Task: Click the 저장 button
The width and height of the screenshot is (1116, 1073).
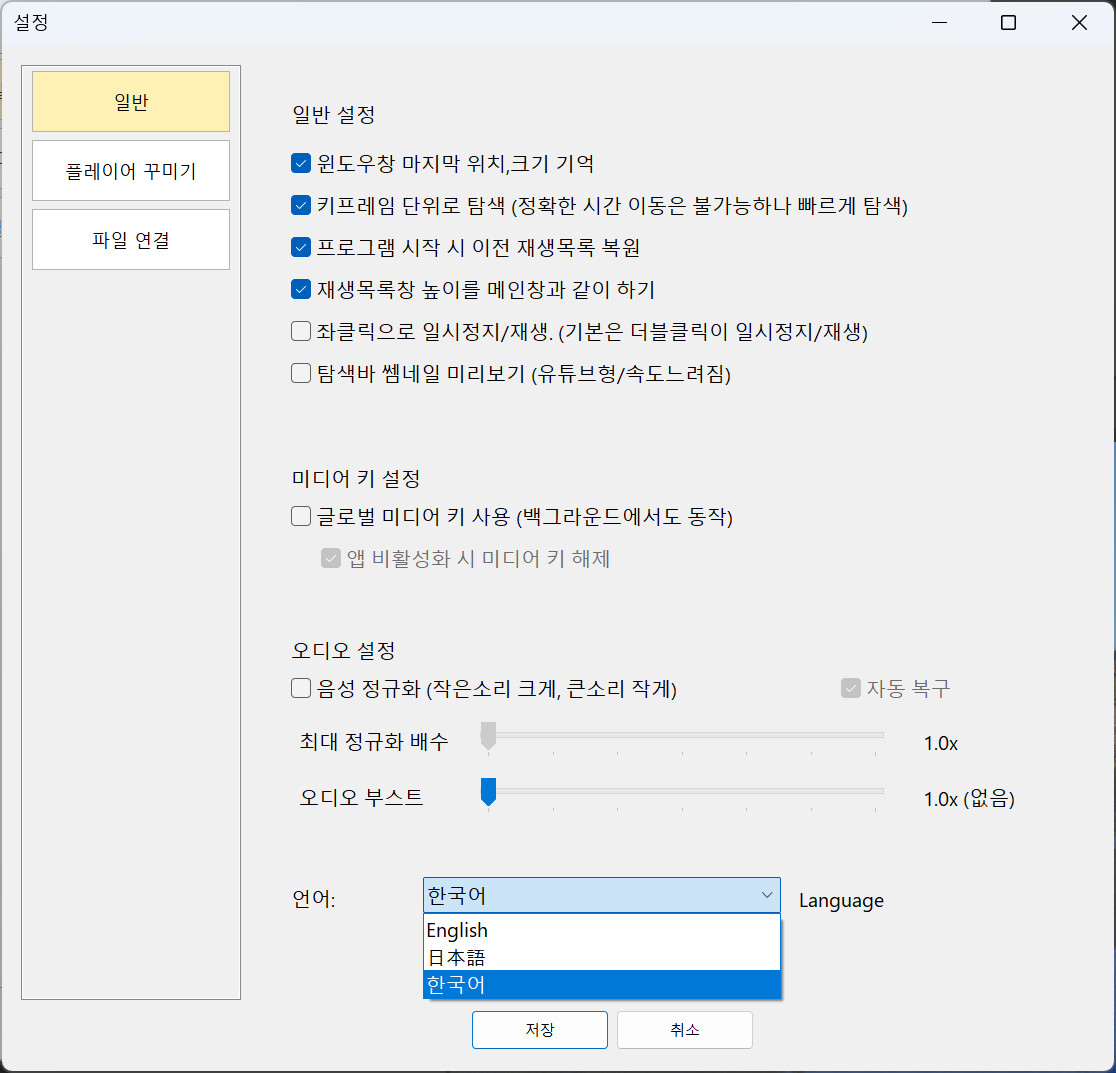Action: (539, 1030)
